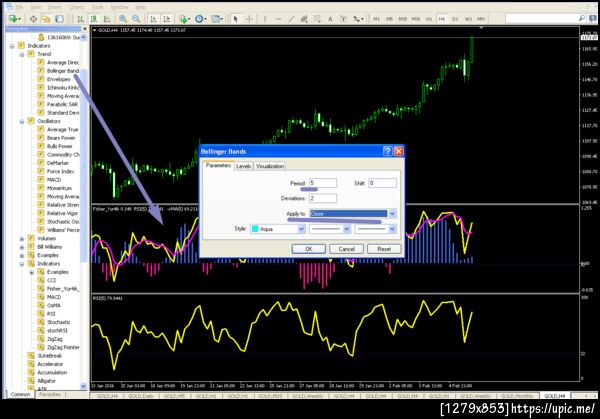Click the search magnifier icon
The image size is (600, 419).
pyautogui.click(x=582, y=18)
